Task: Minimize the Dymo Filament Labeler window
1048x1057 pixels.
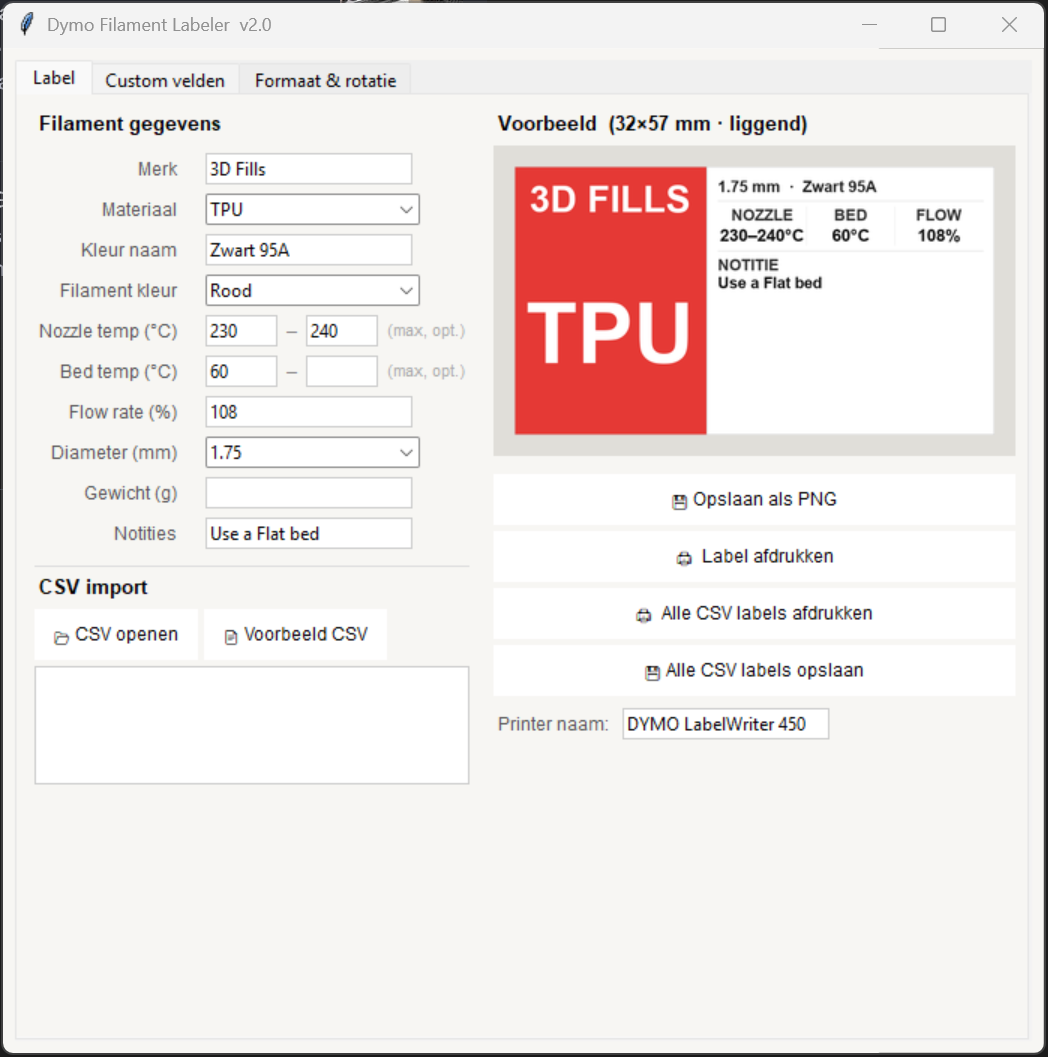Action: [869, 25]
